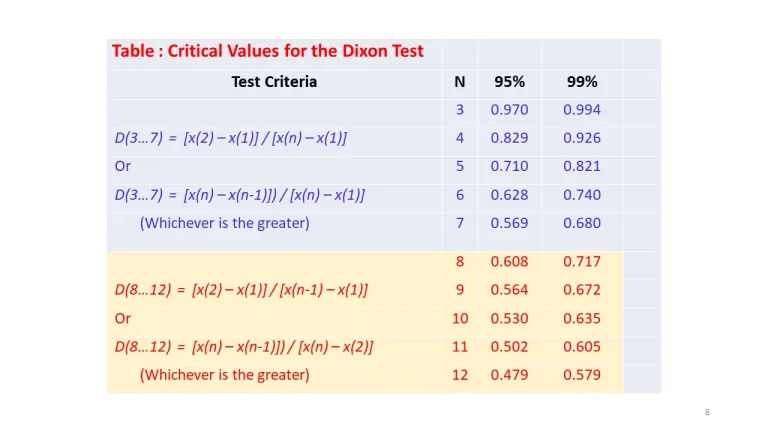Click the 0.994 value in the 99% column

coord(582,110)
